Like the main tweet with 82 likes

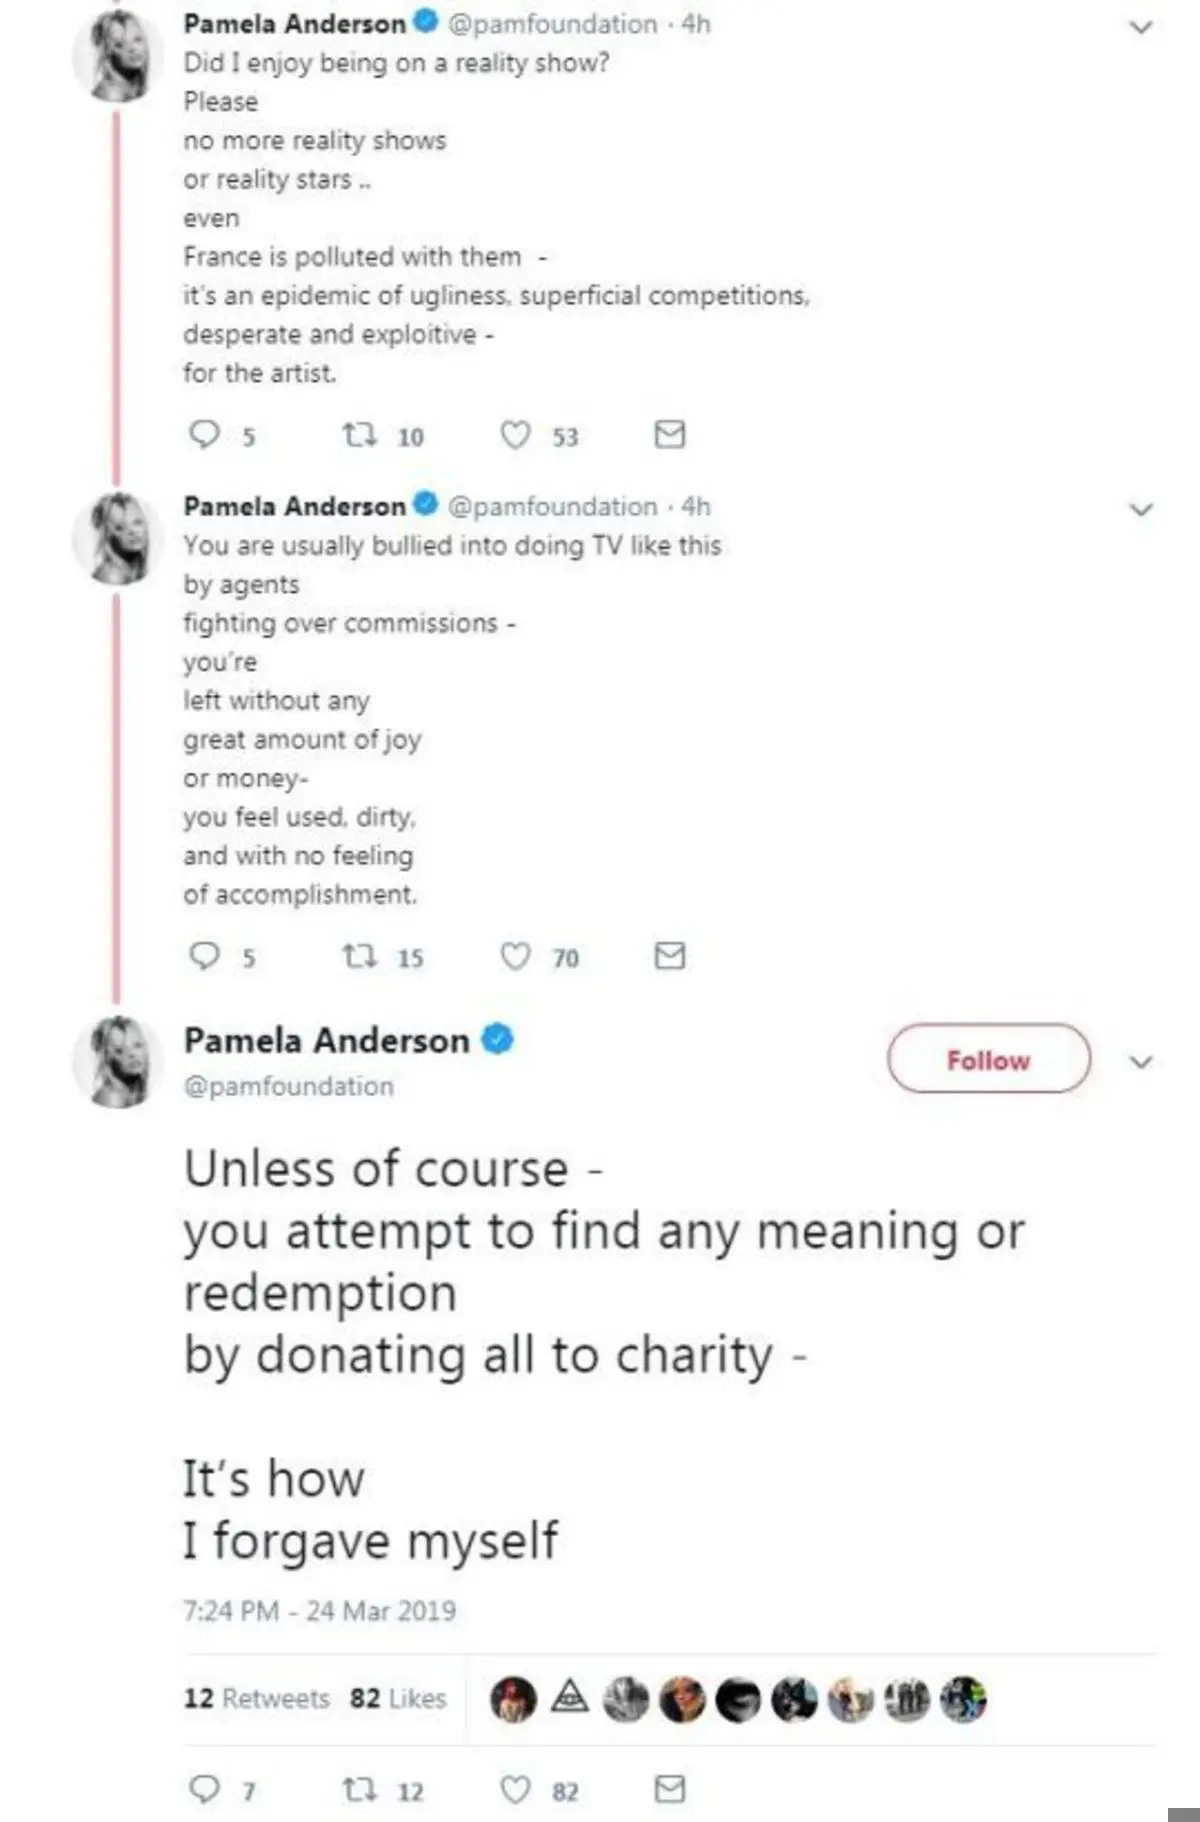(x=515, y=1789)
